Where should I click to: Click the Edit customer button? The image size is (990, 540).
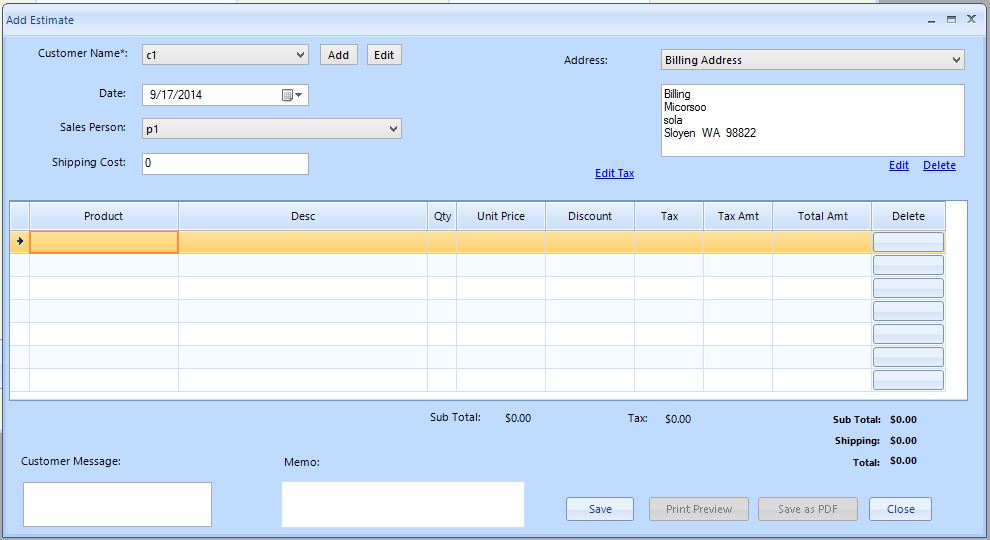coord(384,55)
